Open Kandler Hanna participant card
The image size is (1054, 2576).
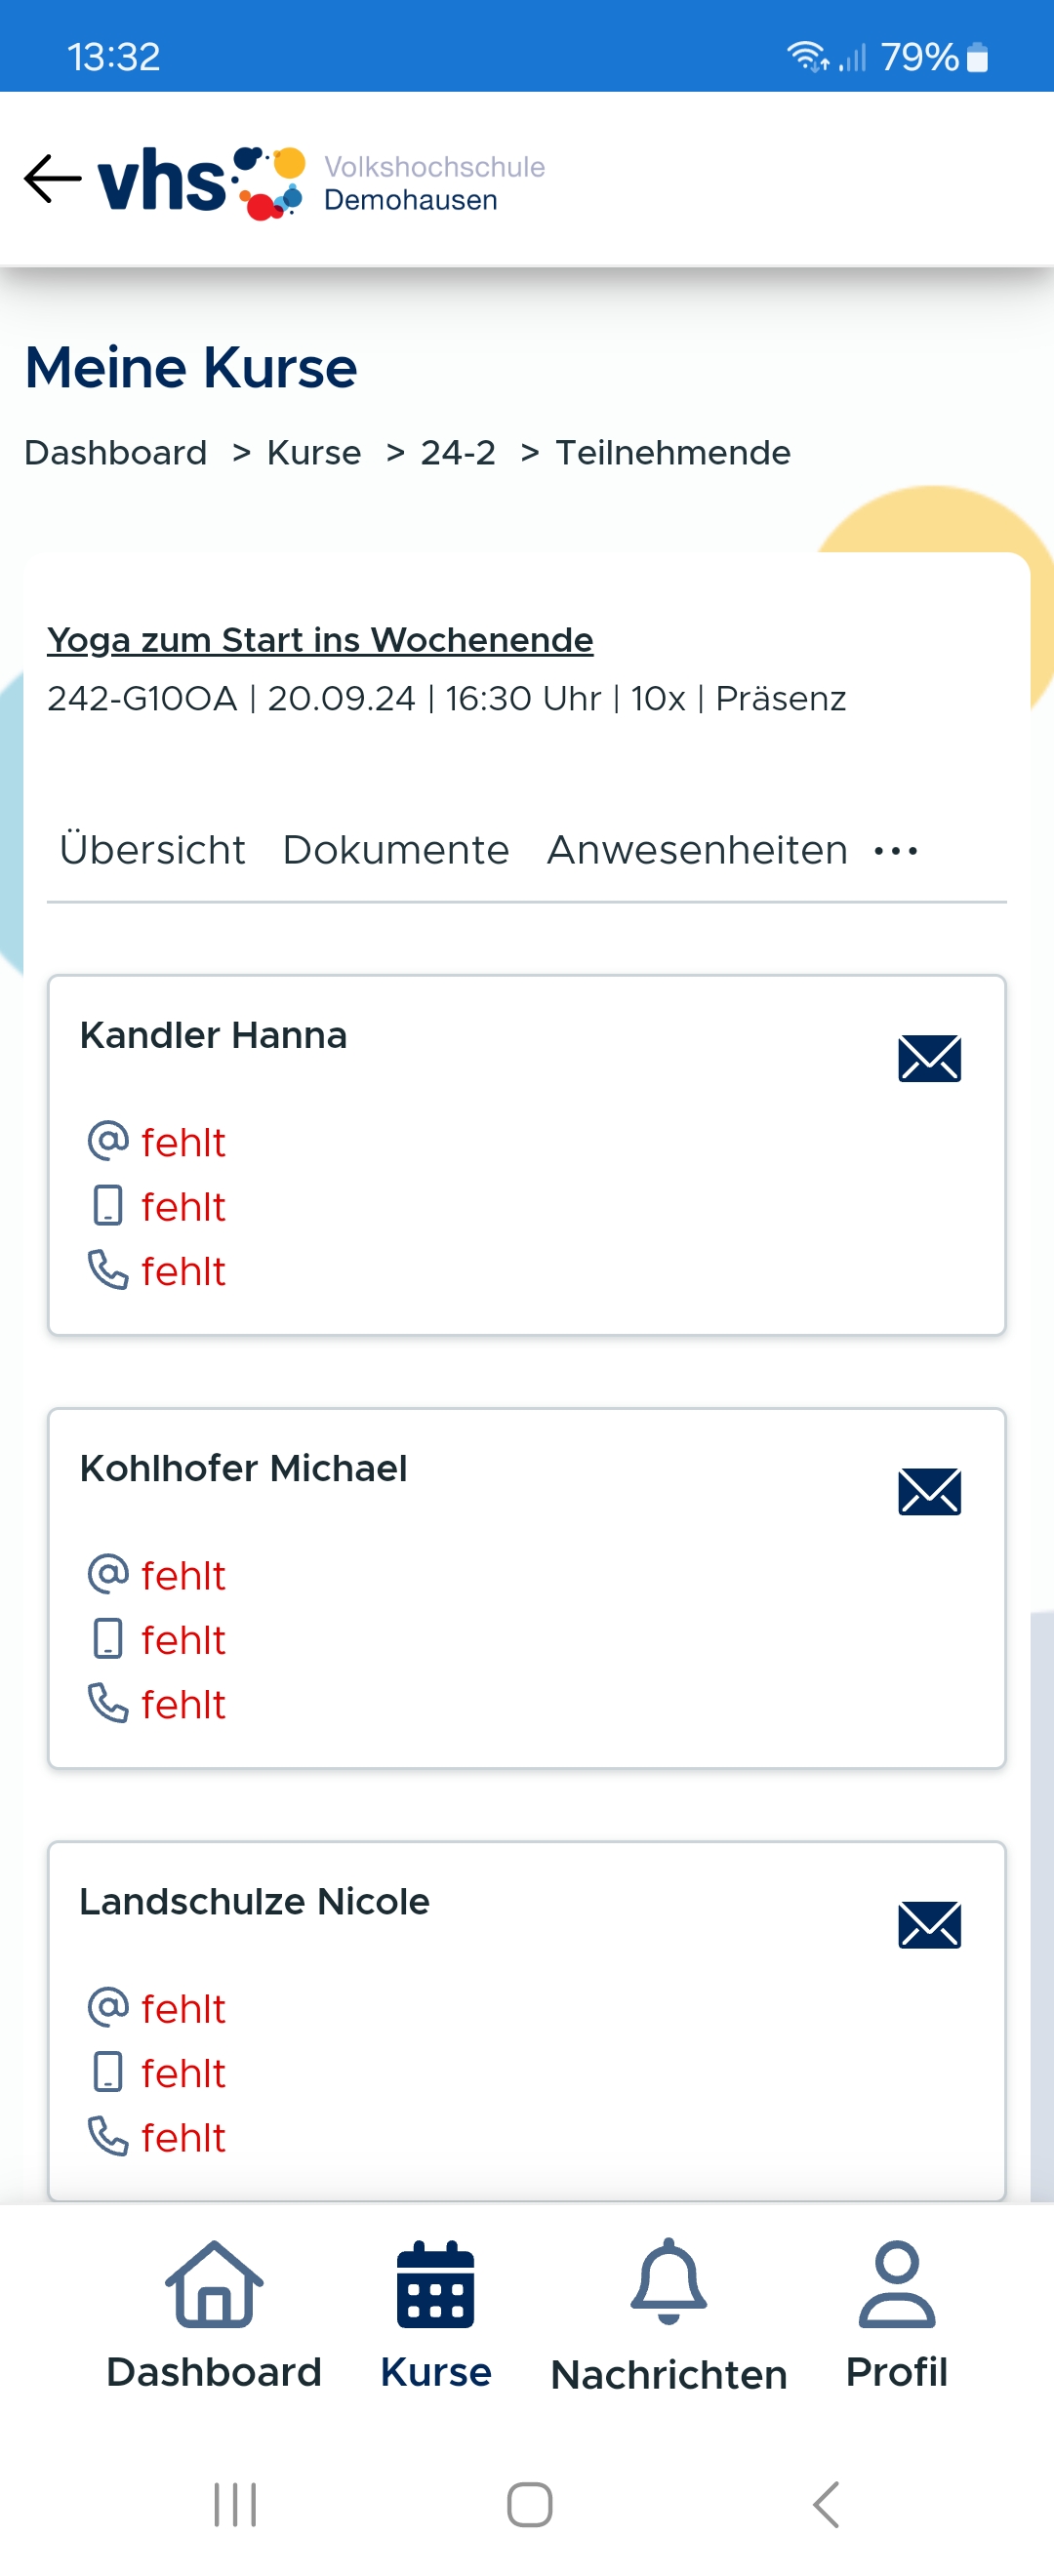point(527,1155)
